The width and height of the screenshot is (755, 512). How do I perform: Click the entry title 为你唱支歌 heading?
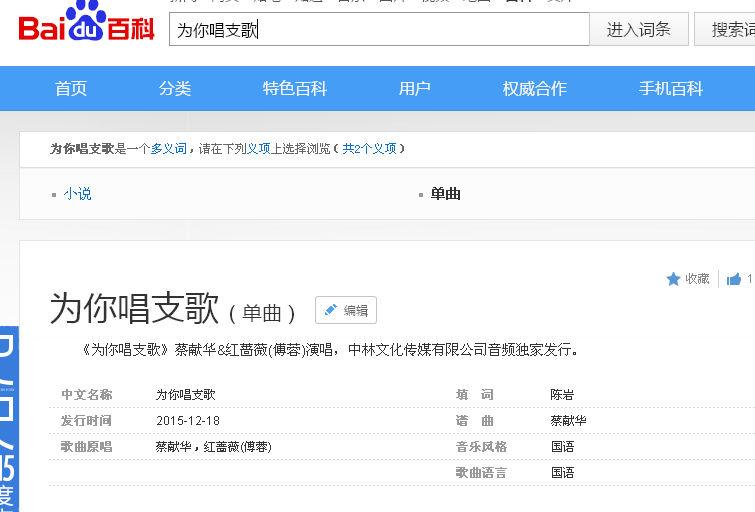point(134,309)
